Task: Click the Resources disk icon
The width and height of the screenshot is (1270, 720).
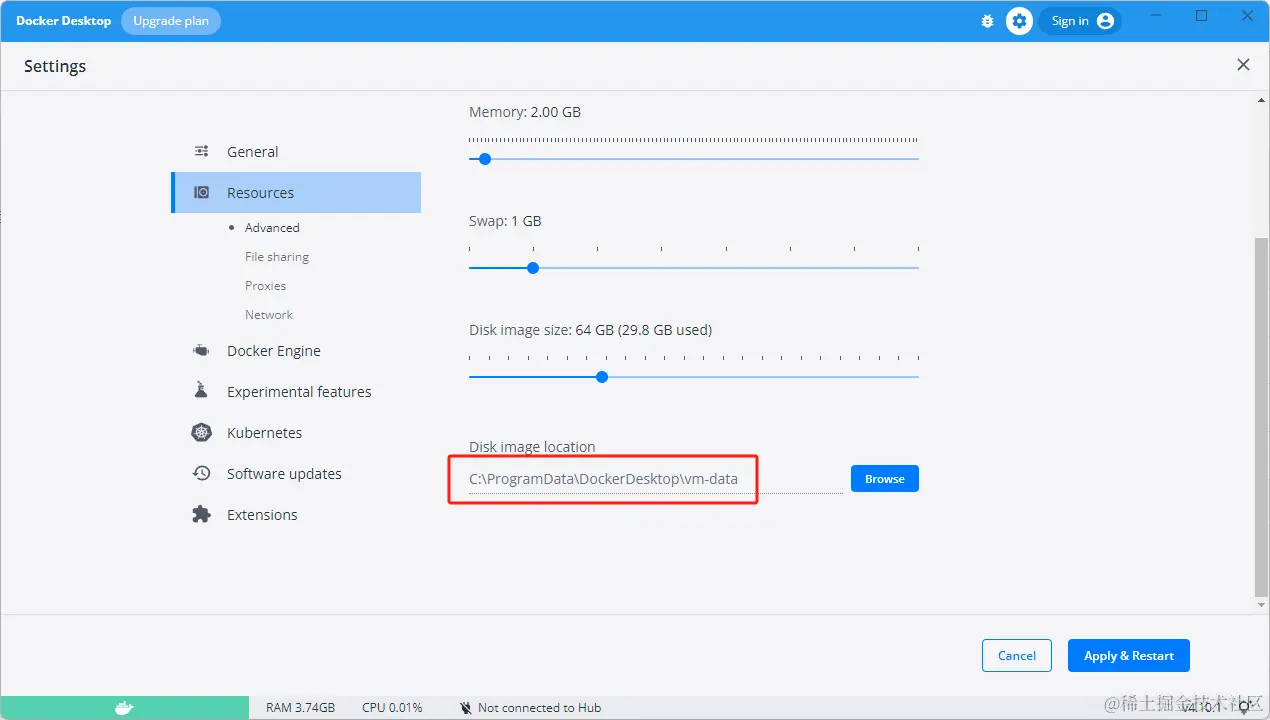Action: 202,192
